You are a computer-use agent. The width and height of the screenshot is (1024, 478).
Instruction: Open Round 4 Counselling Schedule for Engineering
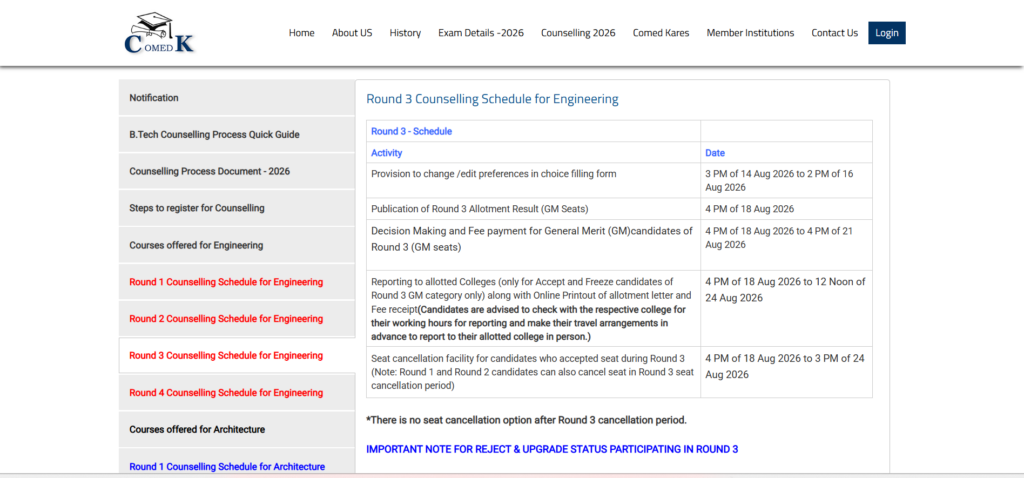click(237, 392)
